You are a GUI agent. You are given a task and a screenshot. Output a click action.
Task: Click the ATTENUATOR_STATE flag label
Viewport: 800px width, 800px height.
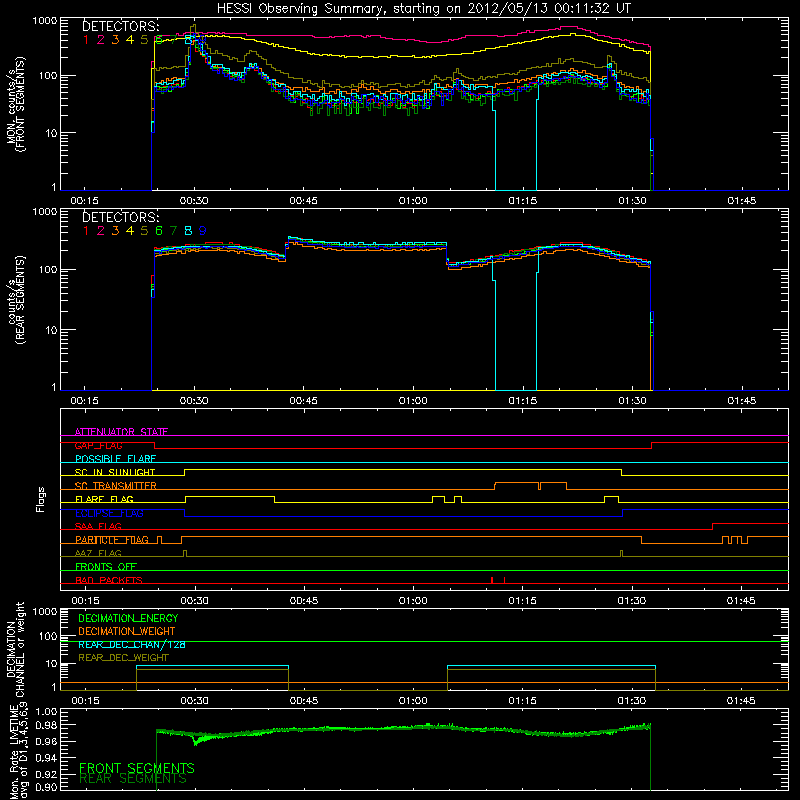[x=121, y=432]
